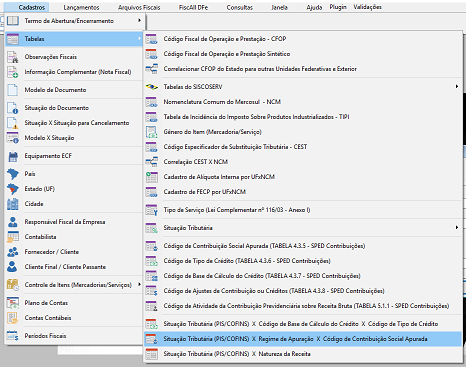Screen dimensions: 466x367
Task: Click the Responsável Fiscal da Empresa person icon
Action: [13, 222]
